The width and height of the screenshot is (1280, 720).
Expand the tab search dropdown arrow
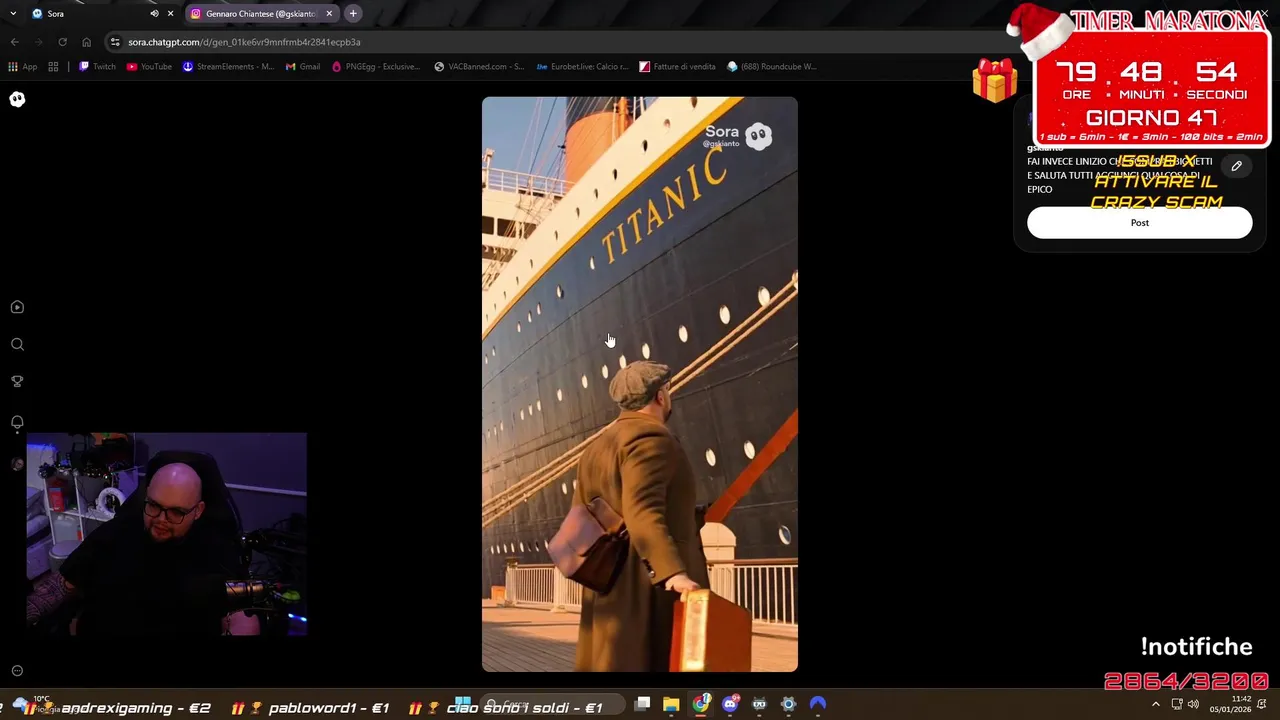[13, 14]
